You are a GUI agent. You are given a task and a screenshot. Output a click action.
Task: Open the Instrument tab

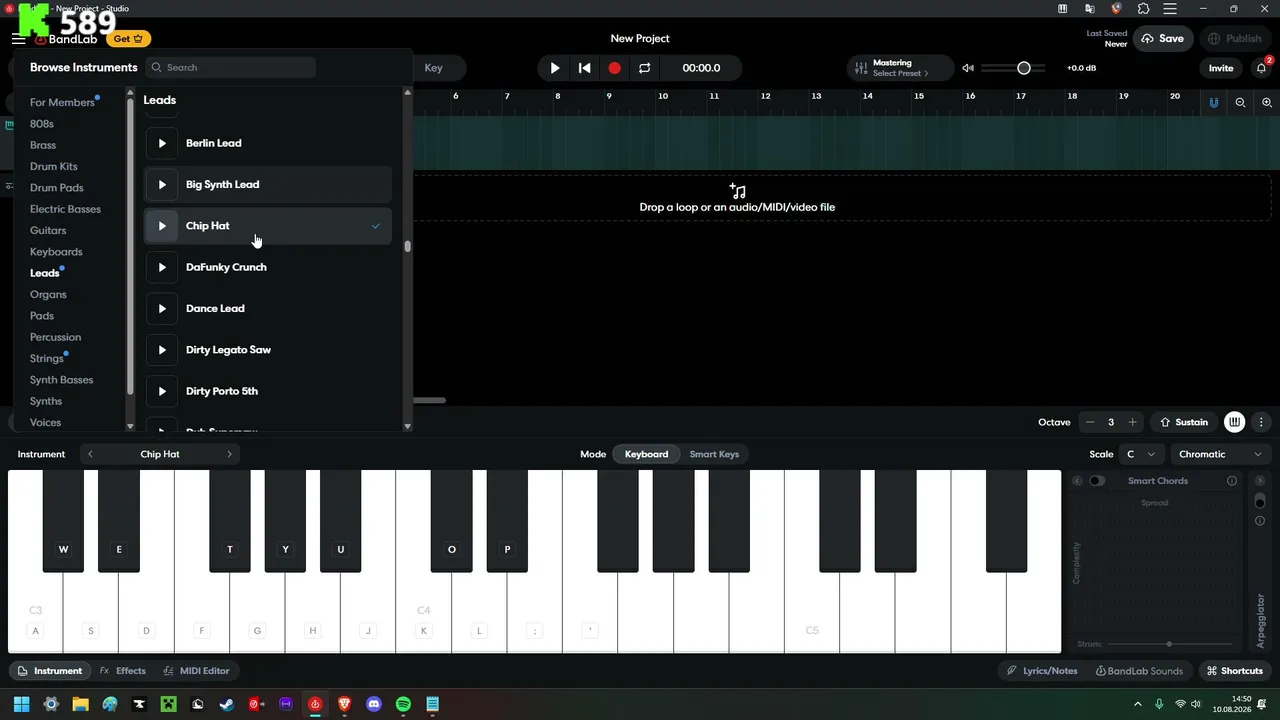point(49,671)
